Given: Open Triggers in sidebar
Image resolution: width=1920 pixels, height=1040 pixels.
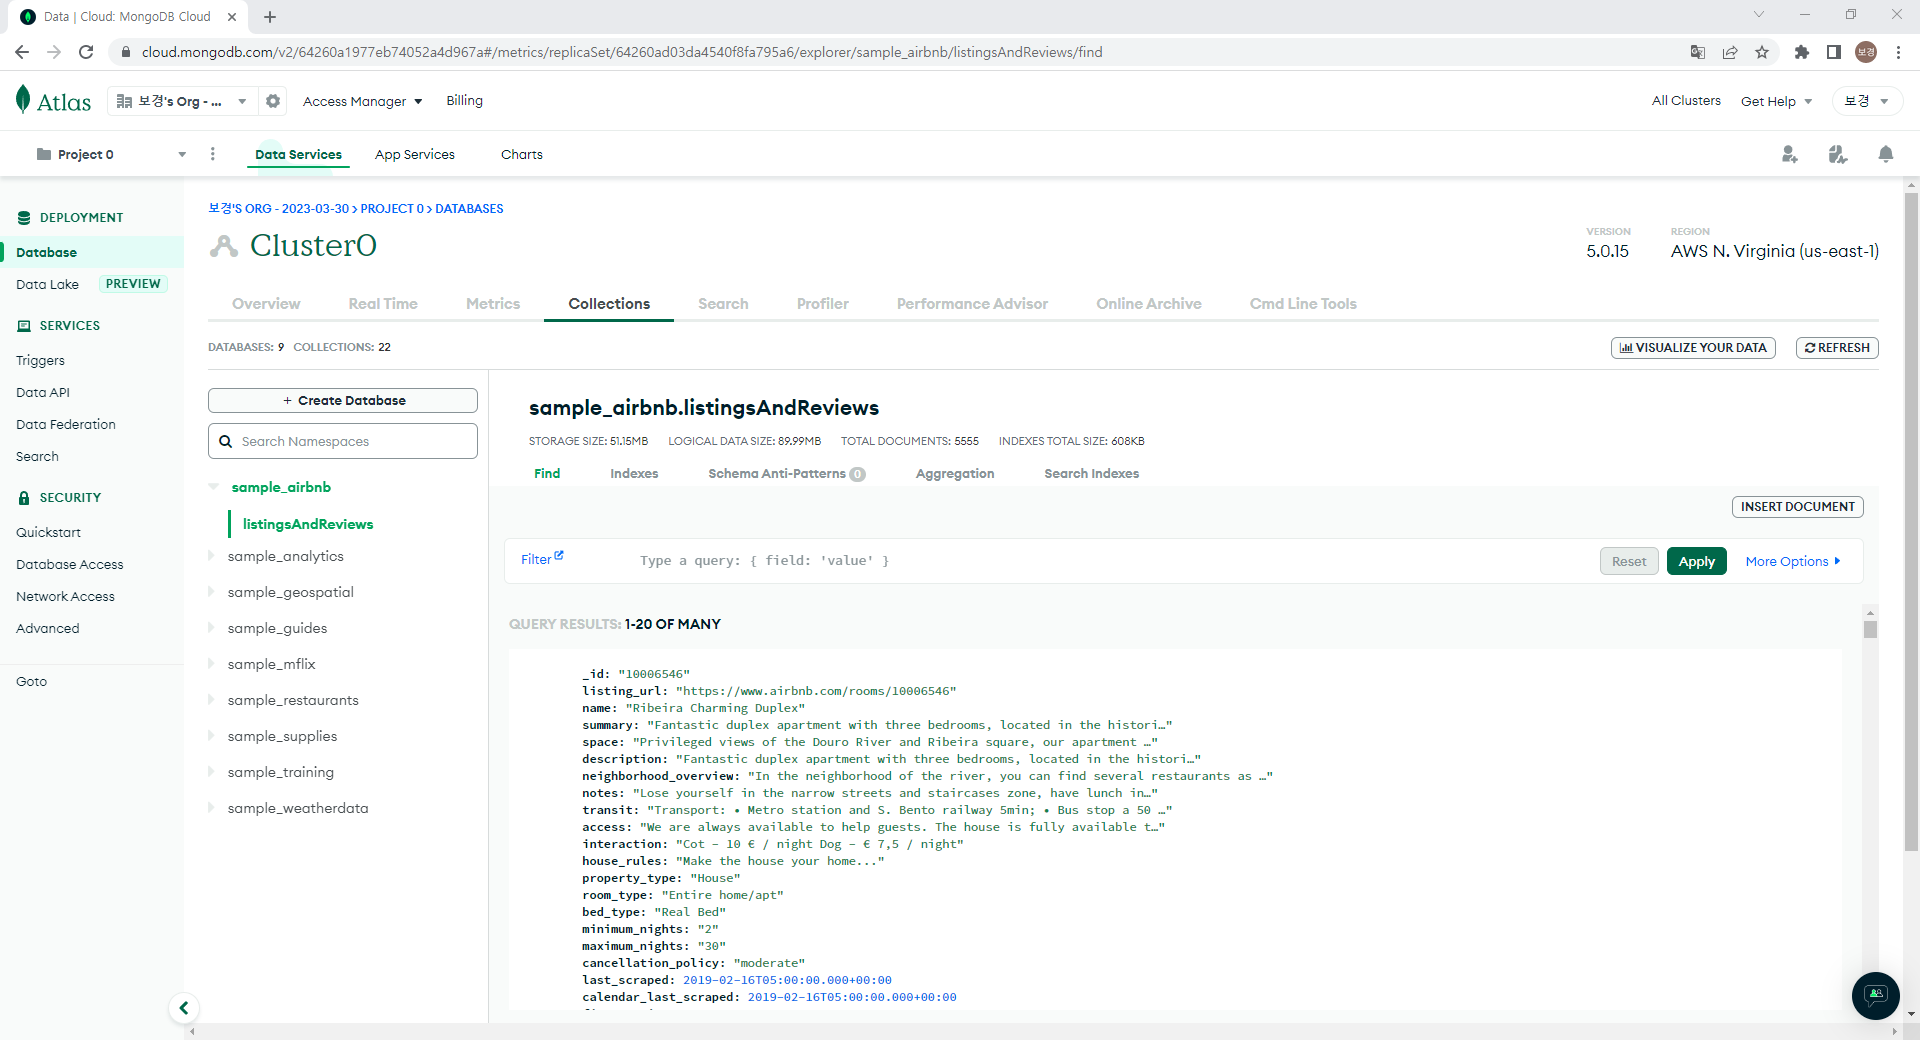Looking at the screenshot, I should point(40,361).
